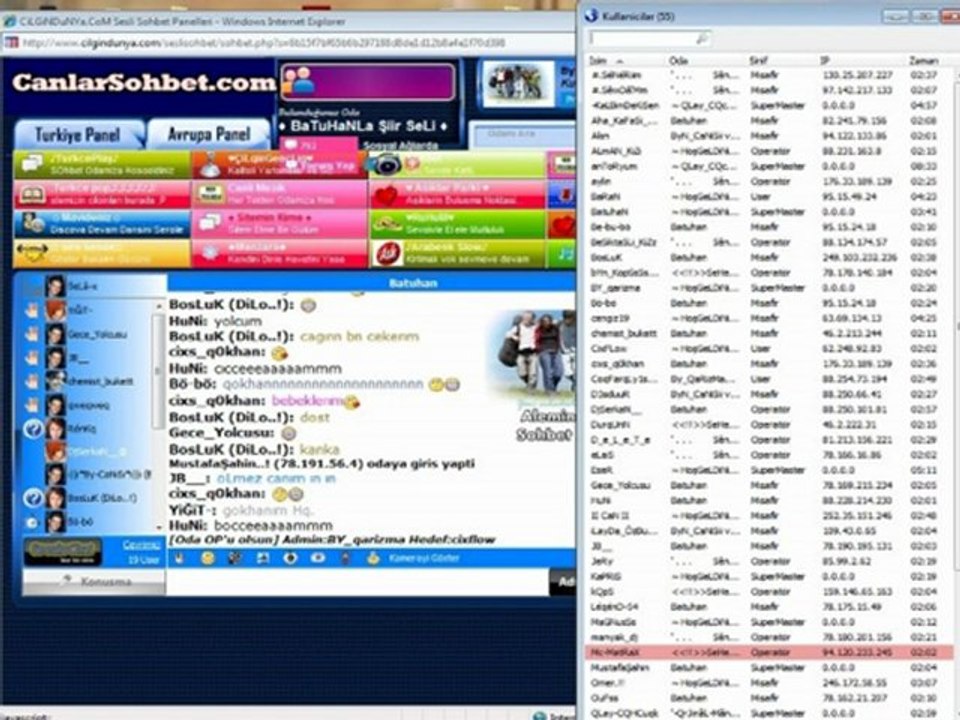Sort by the Zaman column header
The height and width of the screenshot is (720, 960).
point(923,61)
